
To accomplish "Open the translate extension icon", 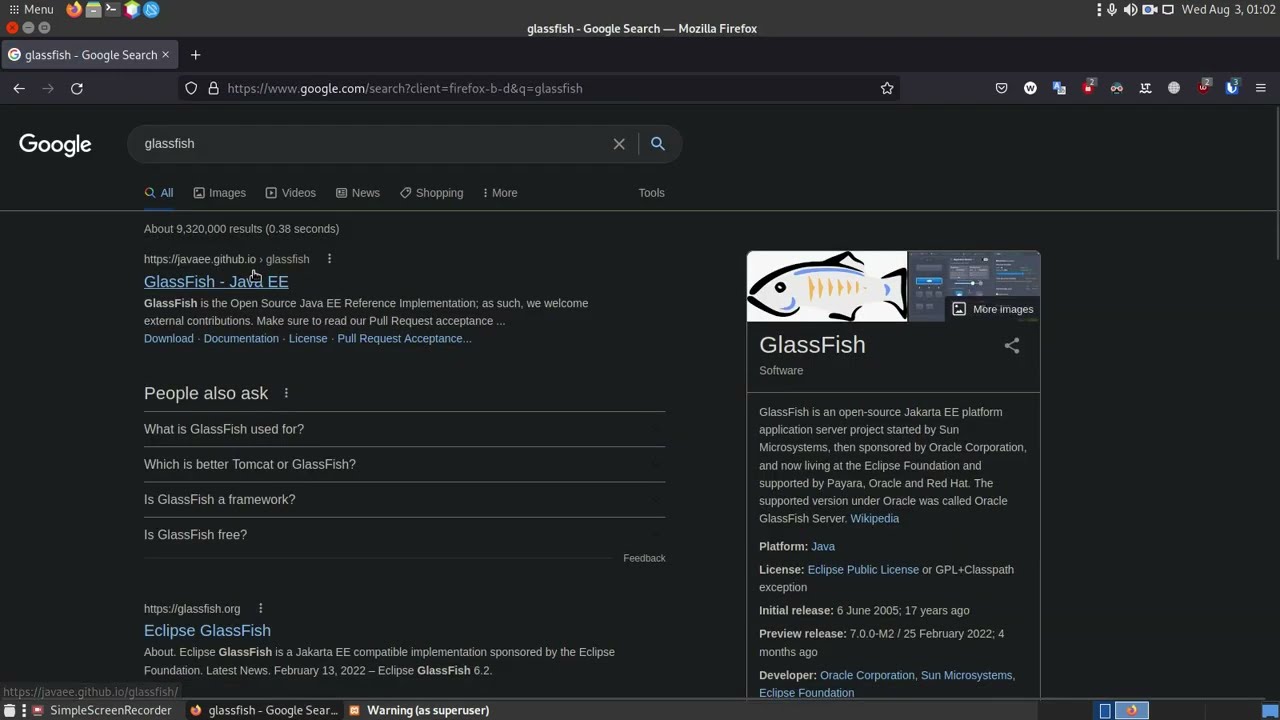I will point(1059,88).
